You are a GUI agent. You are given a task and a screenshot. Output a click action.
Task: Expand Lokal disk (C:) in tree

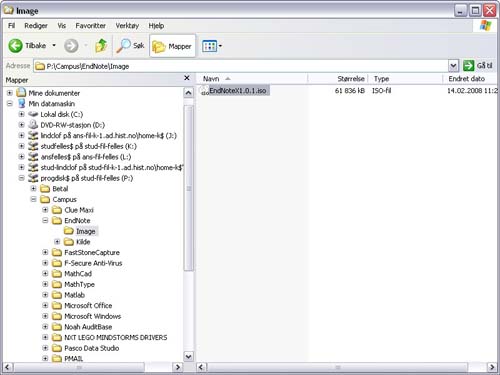coord(22,114)
